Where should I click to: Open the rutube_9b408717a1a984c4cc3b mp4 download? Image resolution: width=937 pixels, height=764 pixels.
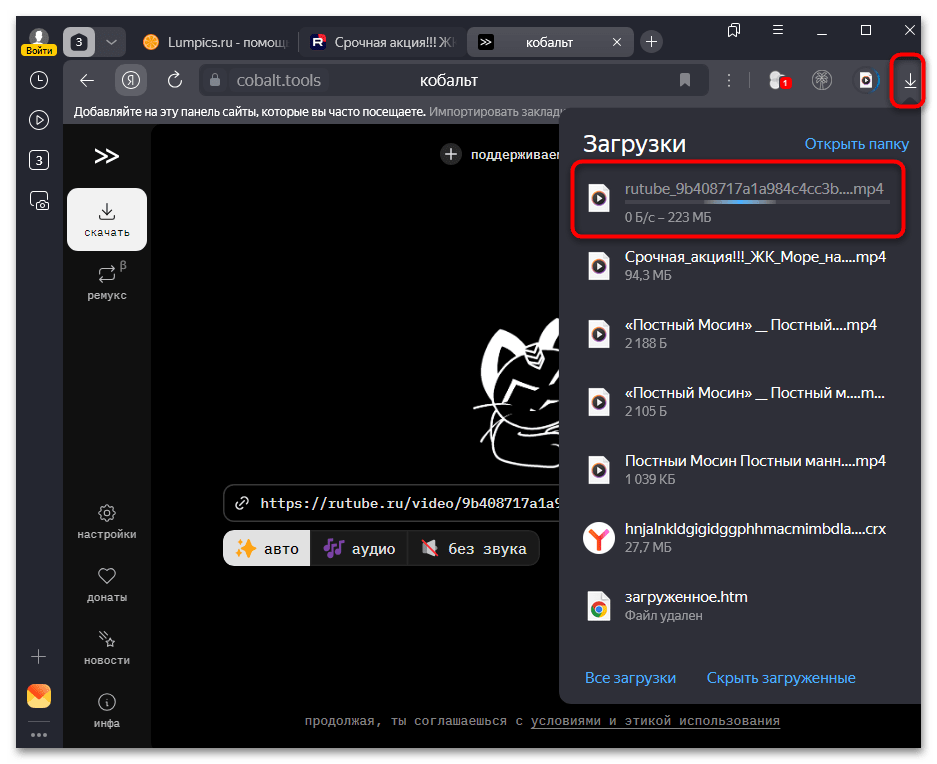click(737, 200)
